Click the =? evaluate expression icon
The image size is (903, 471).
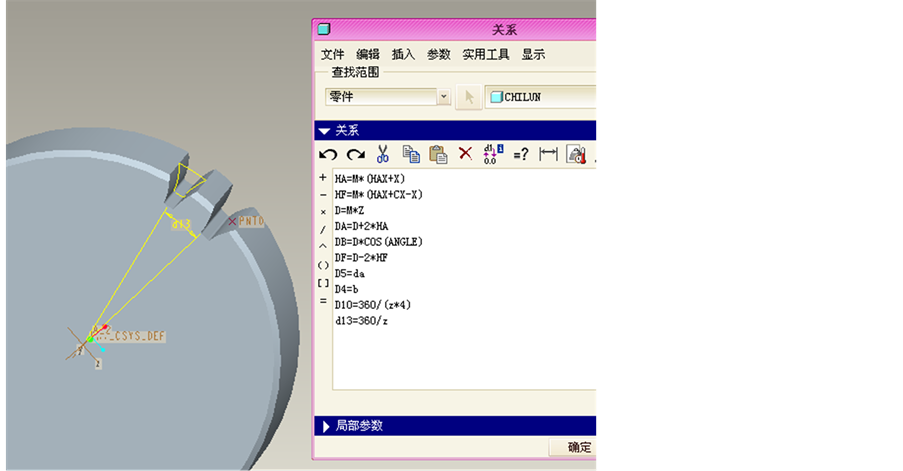[x=520, y=154]
